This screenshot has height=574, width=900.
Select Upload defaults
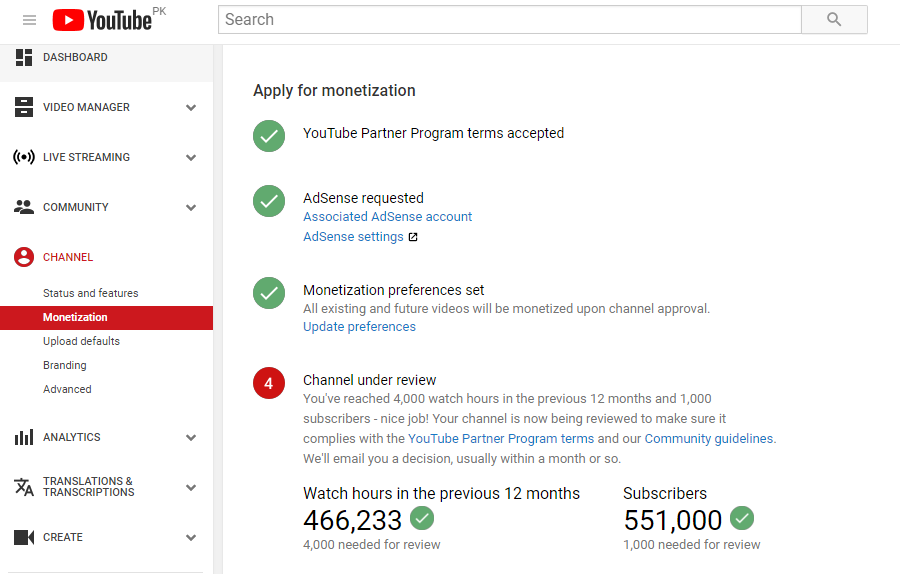point(82,341)
